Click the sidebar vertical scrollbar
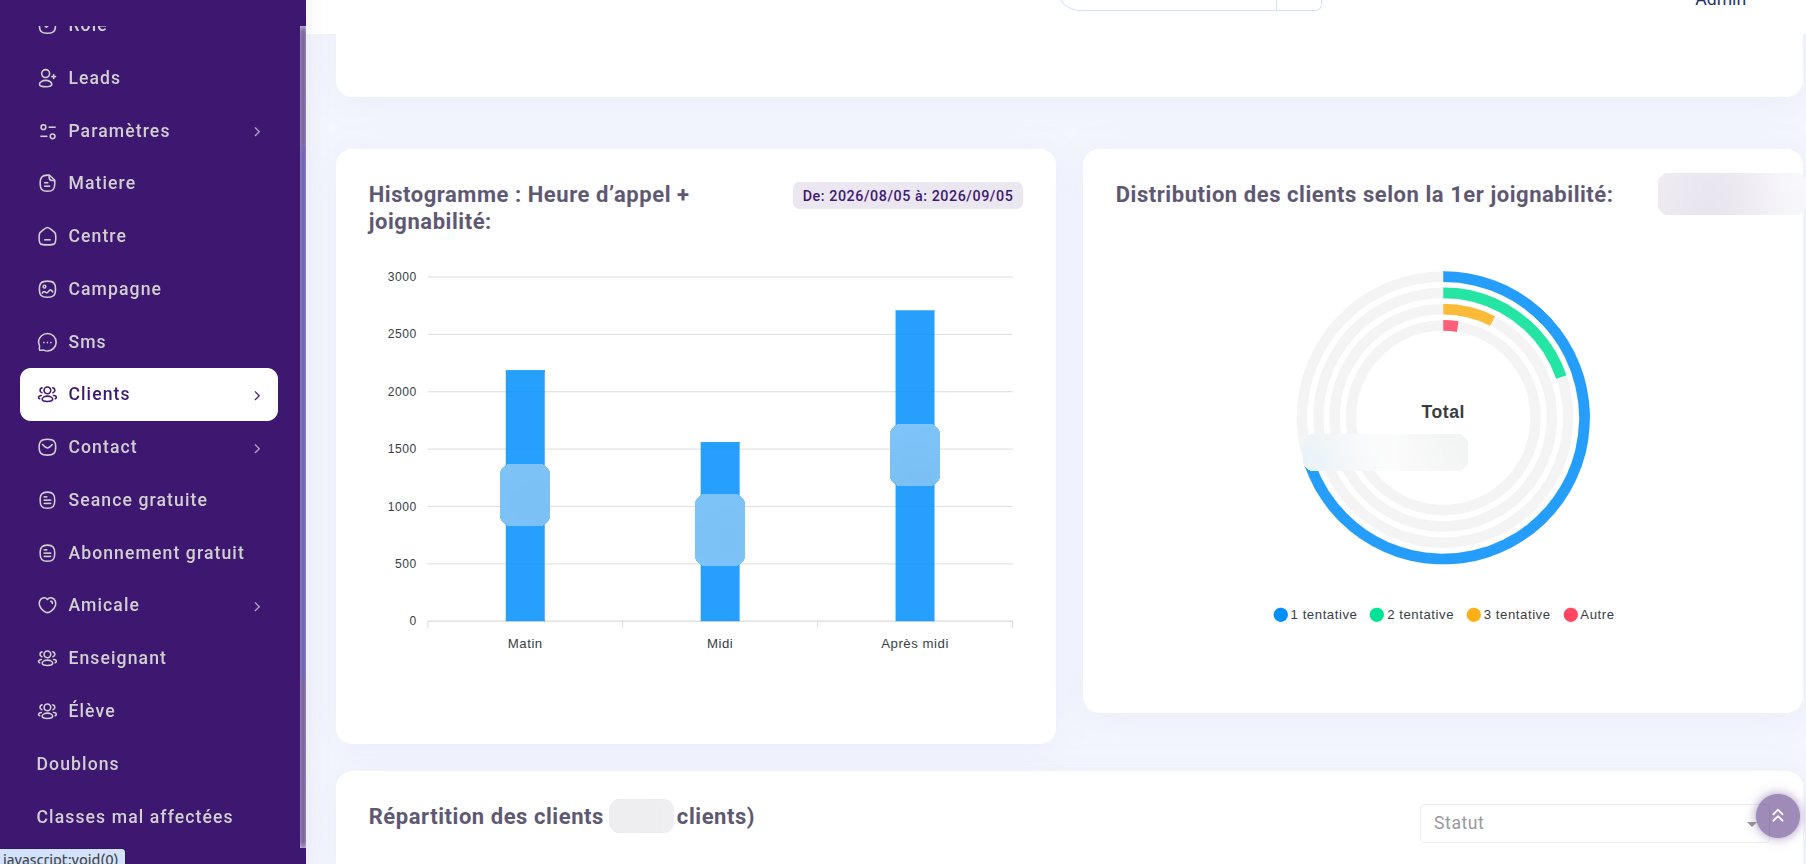The image size is (1806, 864). [x=302, y=437]
